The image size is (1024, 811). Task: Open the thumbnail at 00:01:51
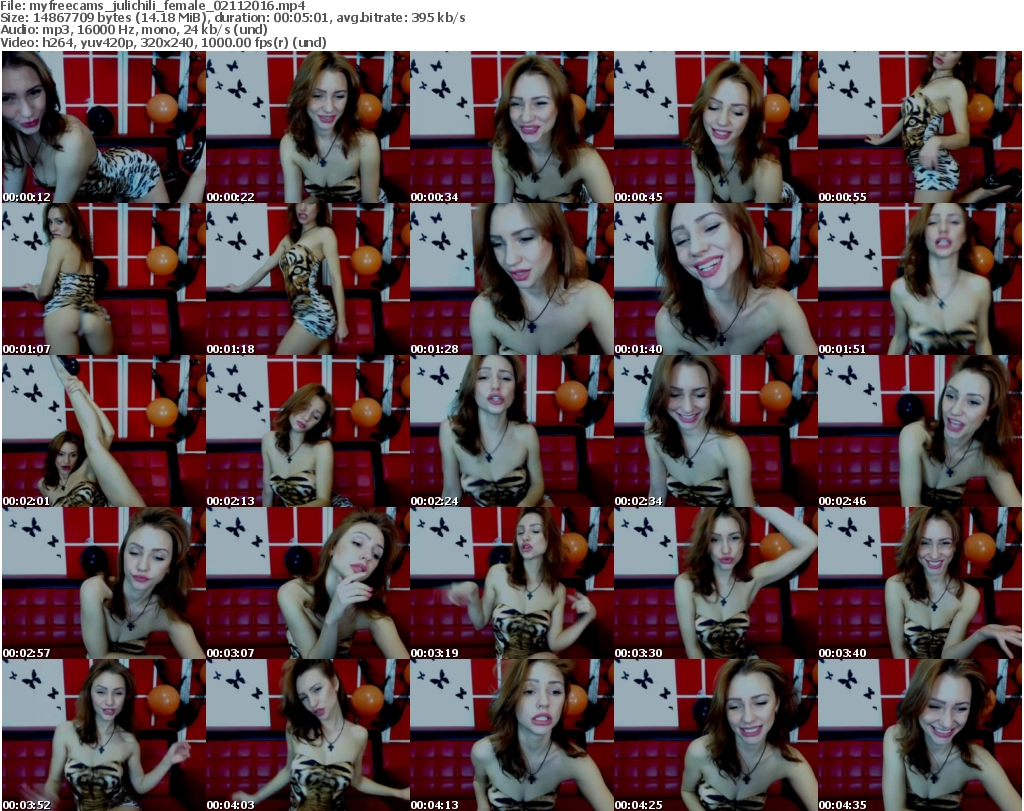point(919,279)
